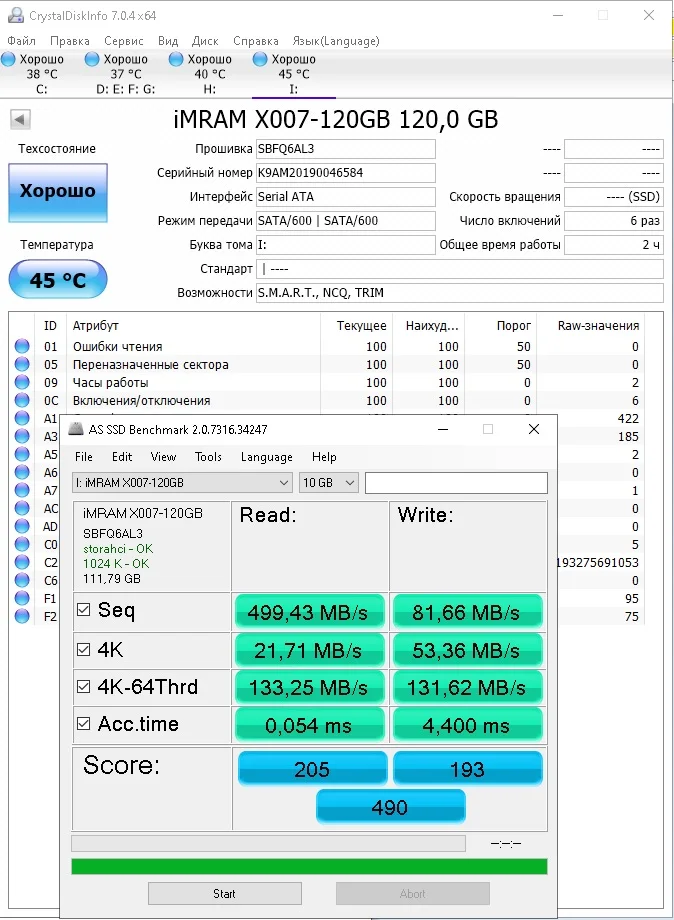Screen dimensions: 674x920
Task: Click the status orb for attribute 05
Action: pos(22,364)
